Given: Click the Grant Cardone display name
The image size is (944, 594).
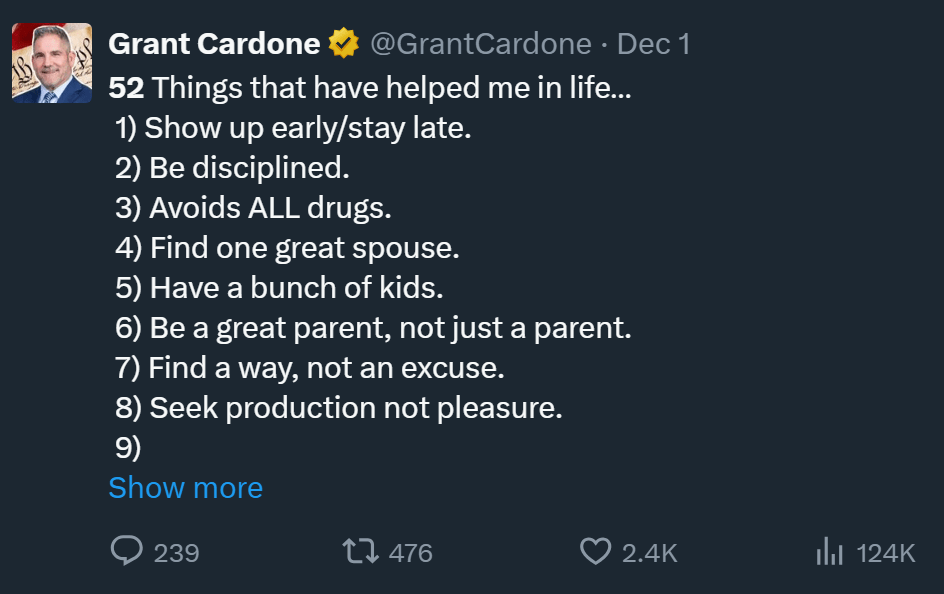Looking at the screenshot, I should [x=214, y=44].
